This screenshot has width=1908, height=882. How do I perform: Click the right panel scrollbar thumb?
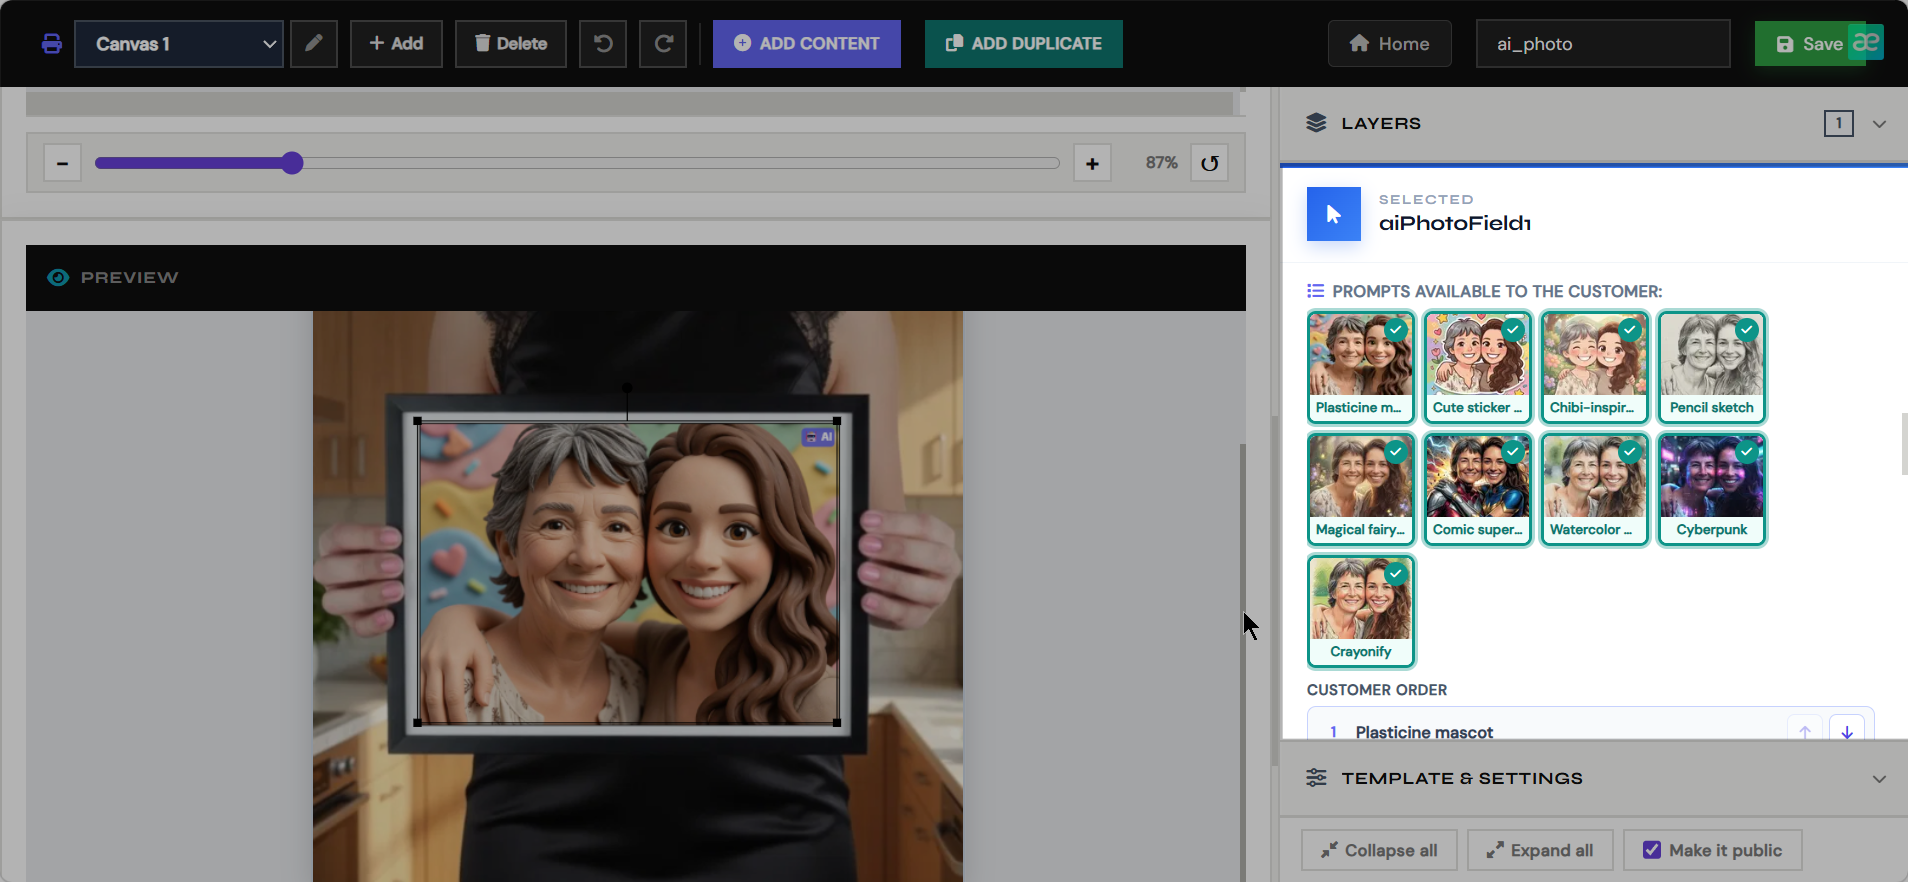coord(1904,444)
